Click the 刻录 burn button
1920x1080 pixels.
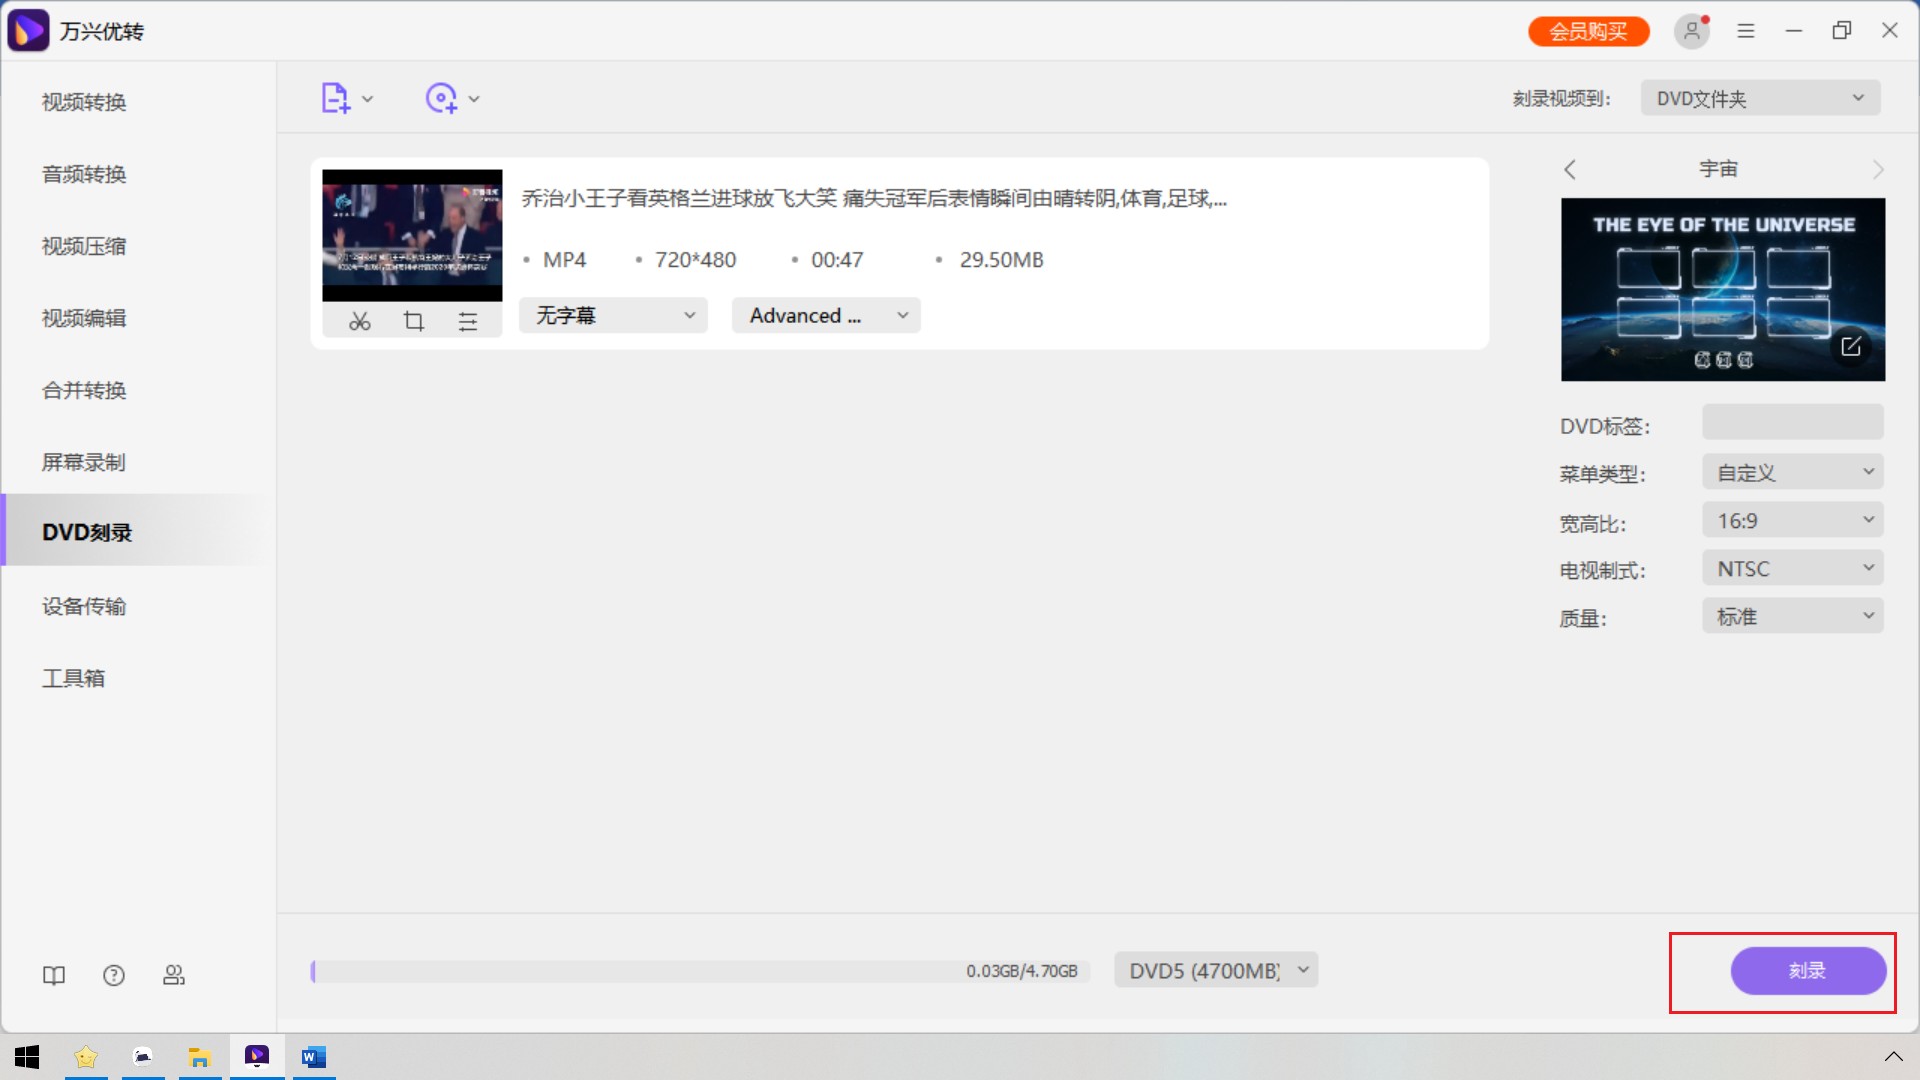click(x=1808, y=970)
